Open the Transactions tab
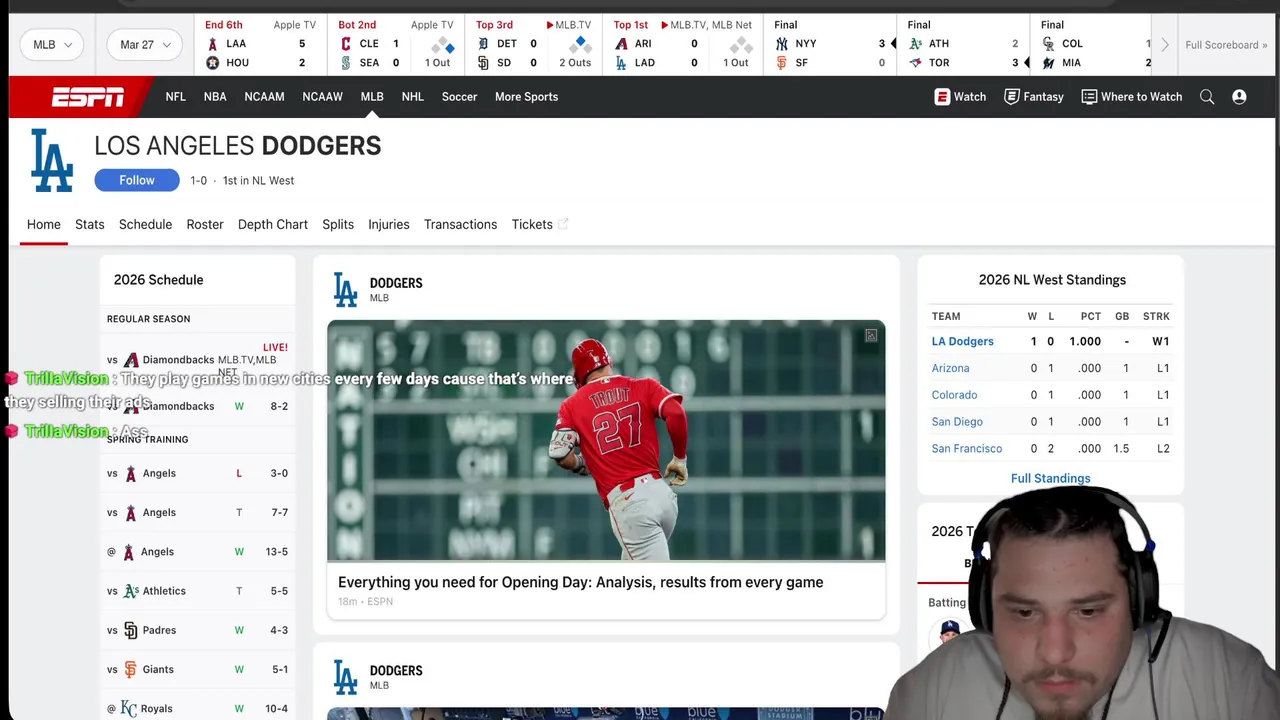 [460, 224]
